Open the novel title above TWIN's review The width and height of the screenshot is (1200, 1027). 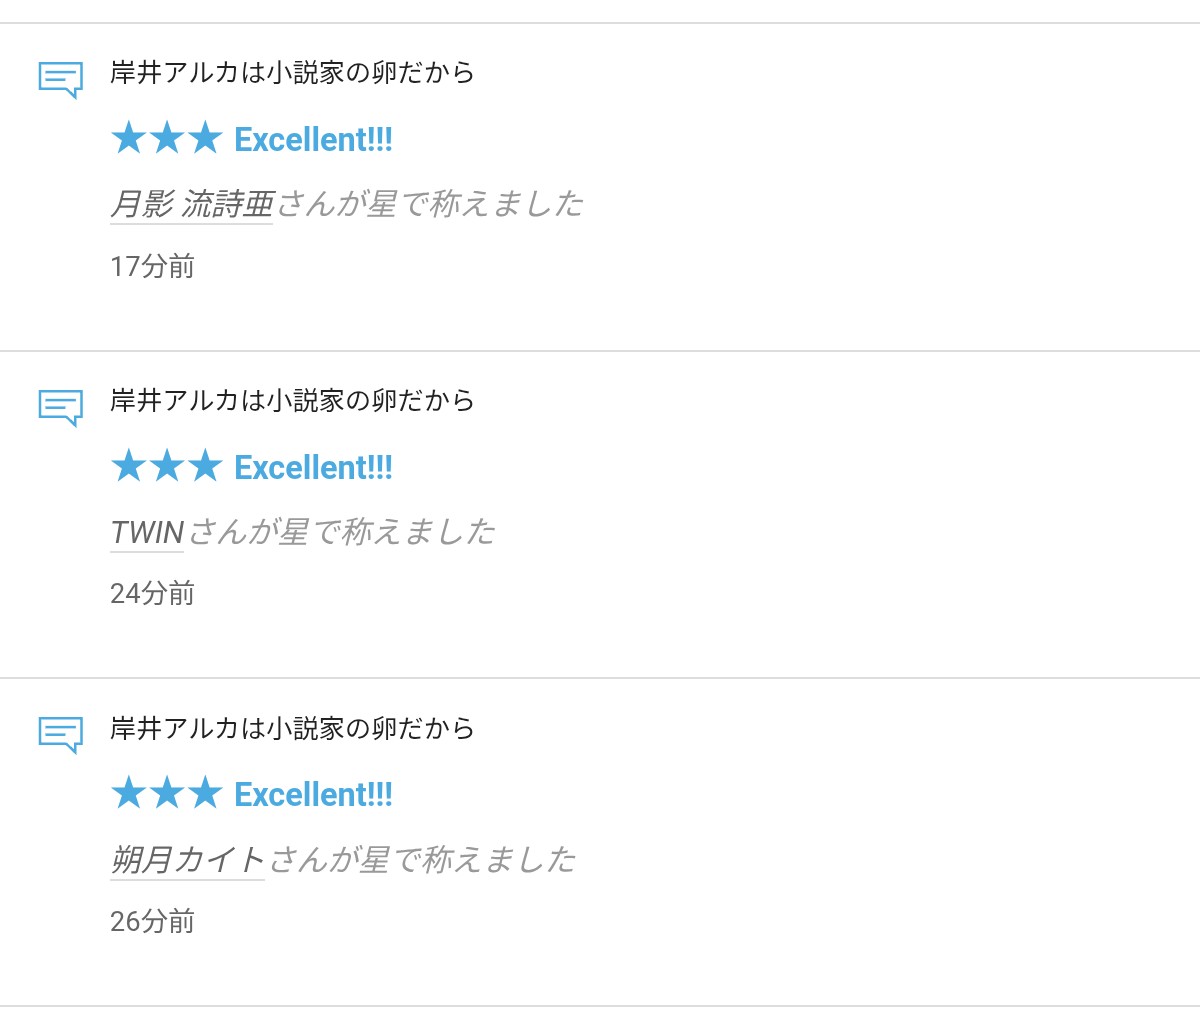pos(292,401)
